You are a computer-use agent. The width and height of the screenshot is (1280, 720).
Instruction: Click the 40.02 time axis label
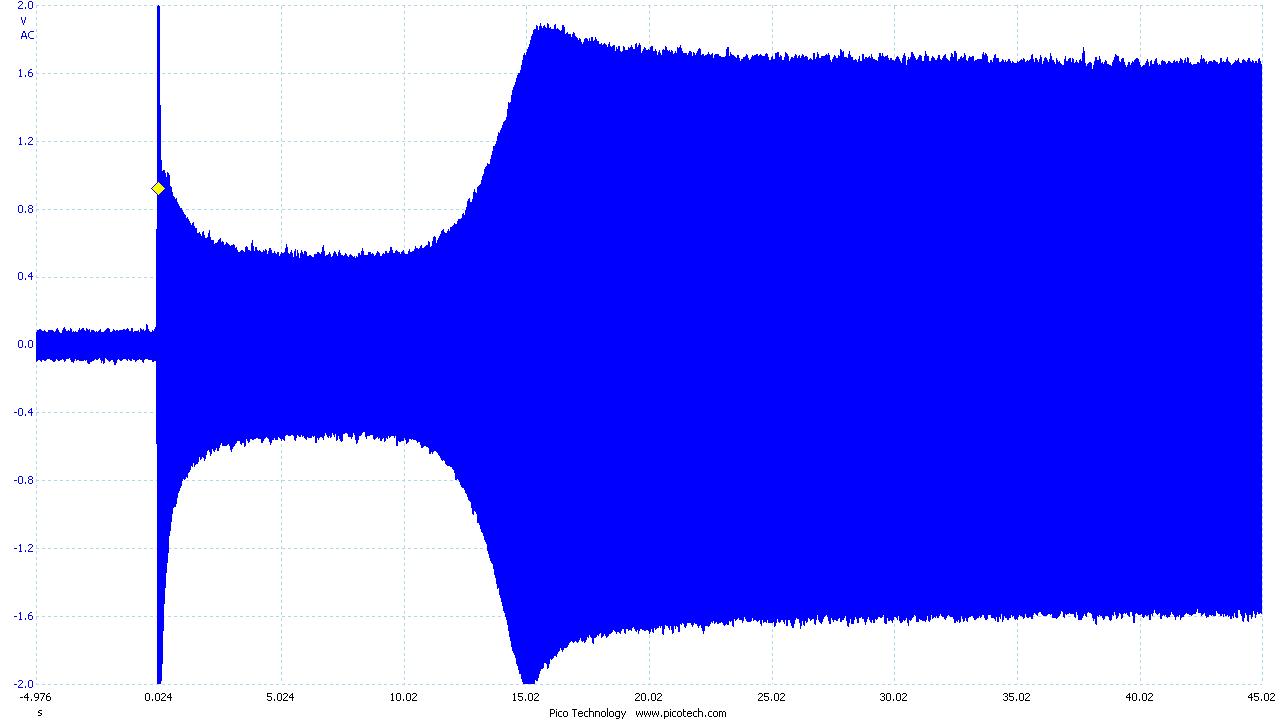[x=1139, y=697]
